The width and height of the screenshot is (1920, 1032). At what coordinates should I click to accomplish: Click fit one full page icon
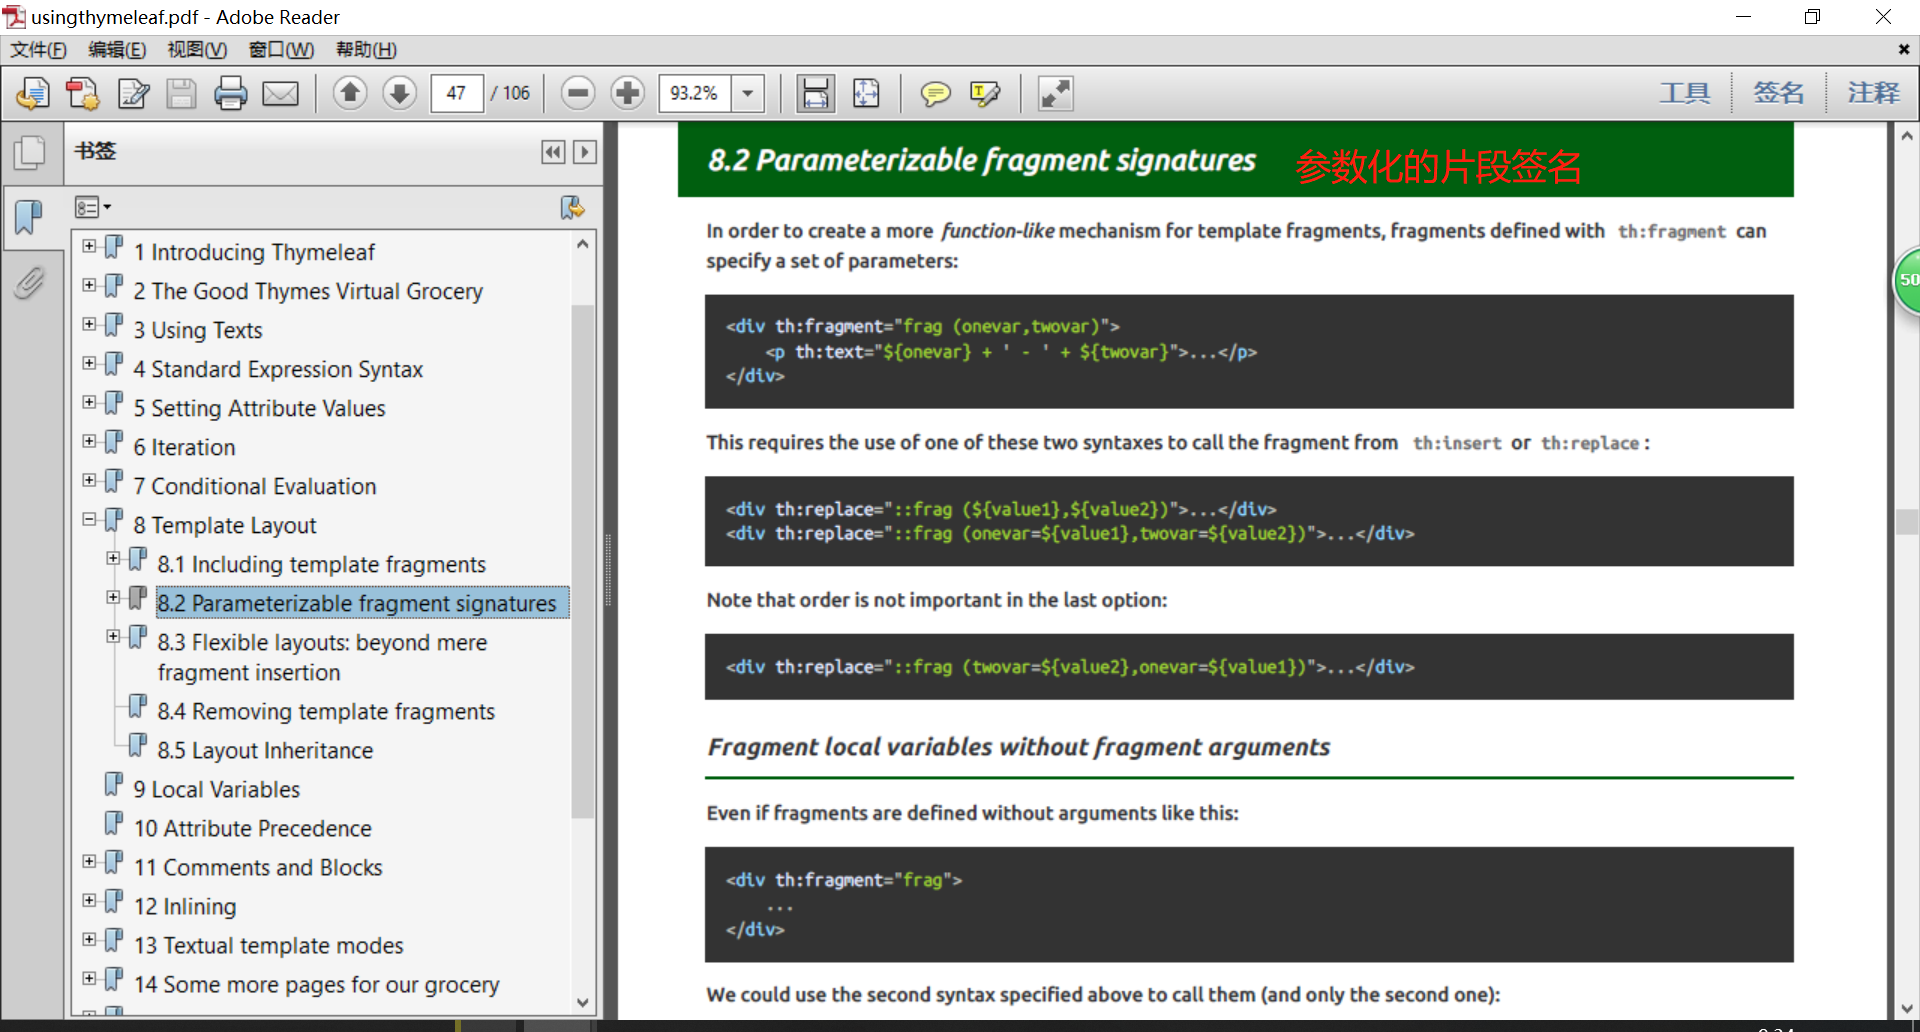866,94
